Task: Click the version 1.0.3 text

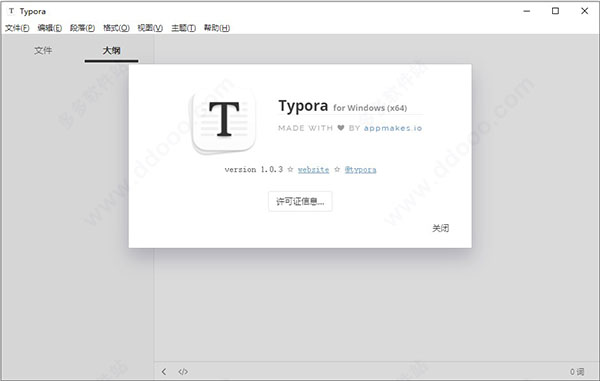Action: pos(254,169)
